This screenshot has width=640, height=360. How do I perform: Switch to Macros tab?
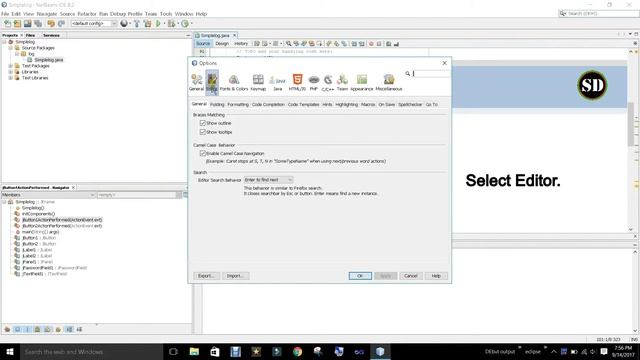(368, 104)
